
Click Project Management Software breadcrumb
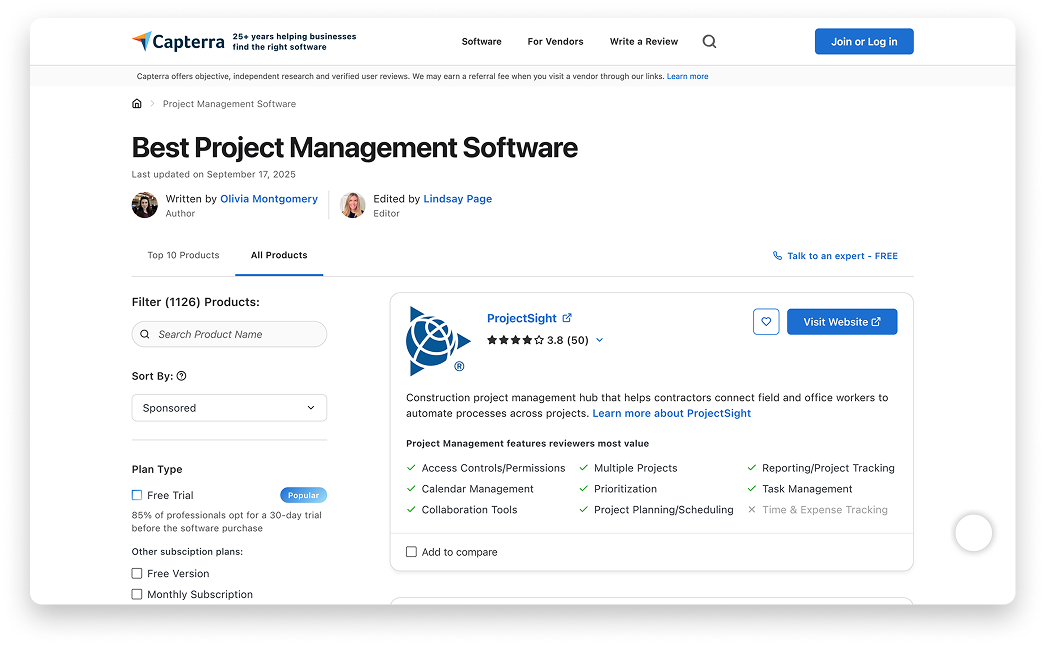(229, 103)
